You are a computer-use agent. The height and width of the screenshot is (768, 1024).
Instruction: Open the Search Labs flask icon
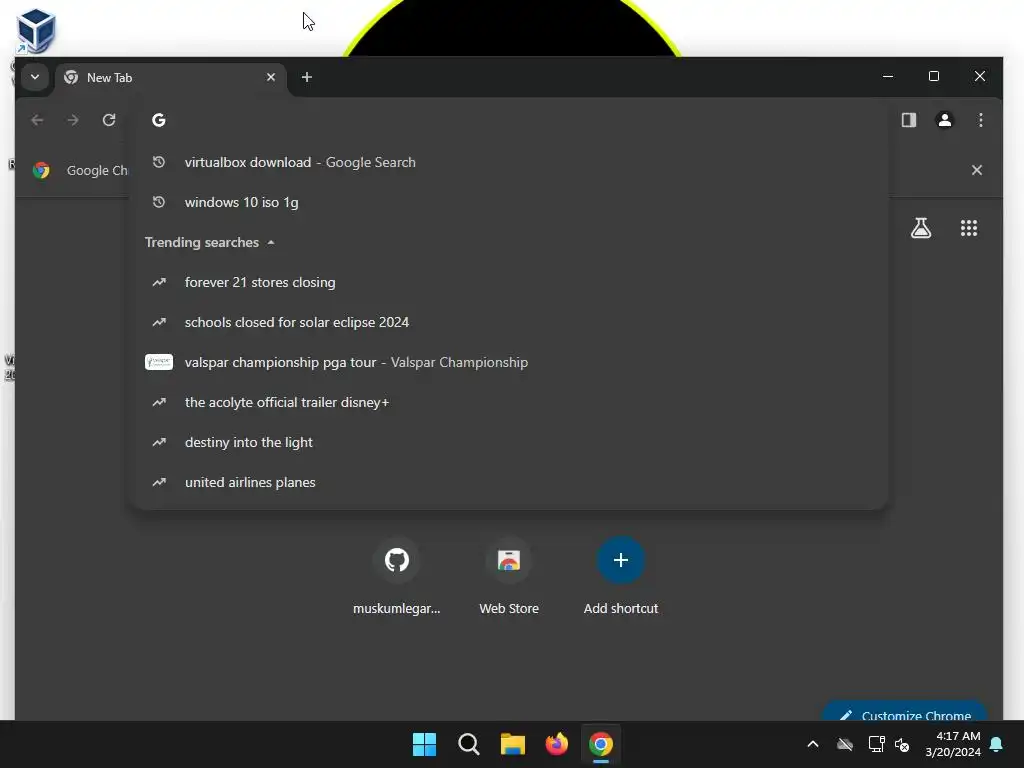921,228
